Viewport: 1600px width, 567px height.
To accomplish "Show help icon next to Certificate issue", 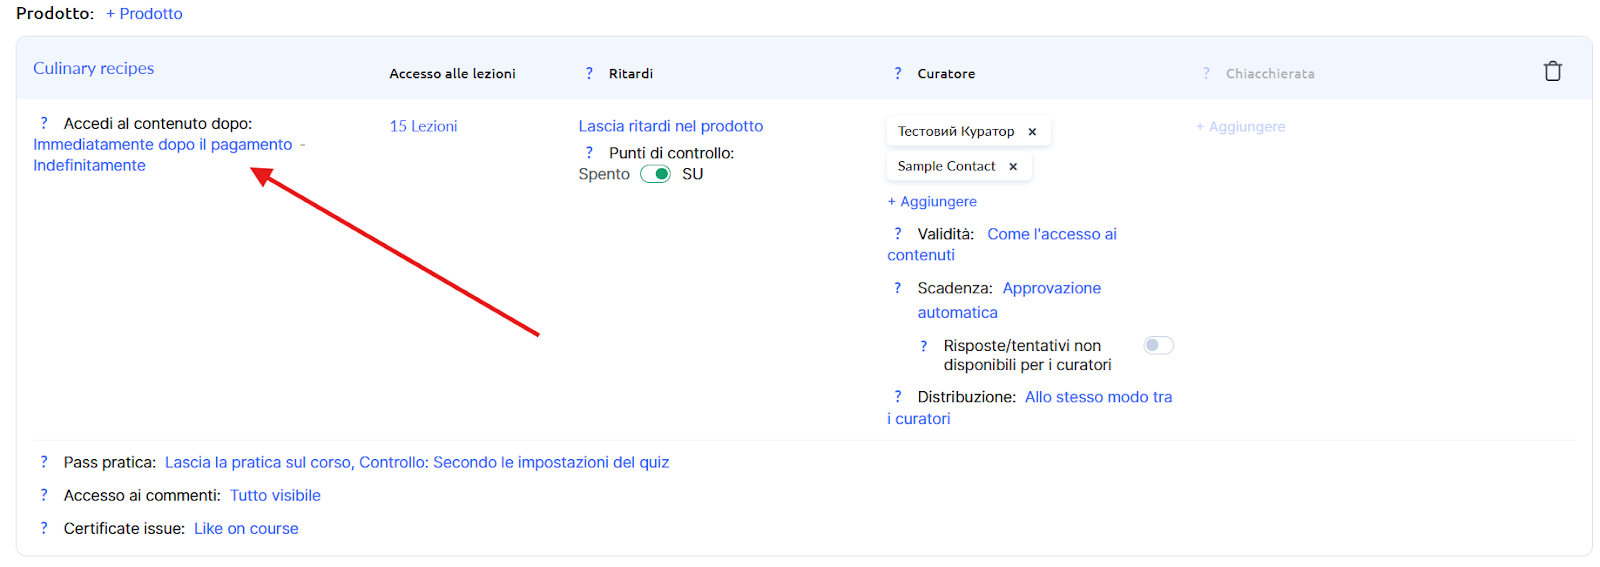I will [43, 528].
